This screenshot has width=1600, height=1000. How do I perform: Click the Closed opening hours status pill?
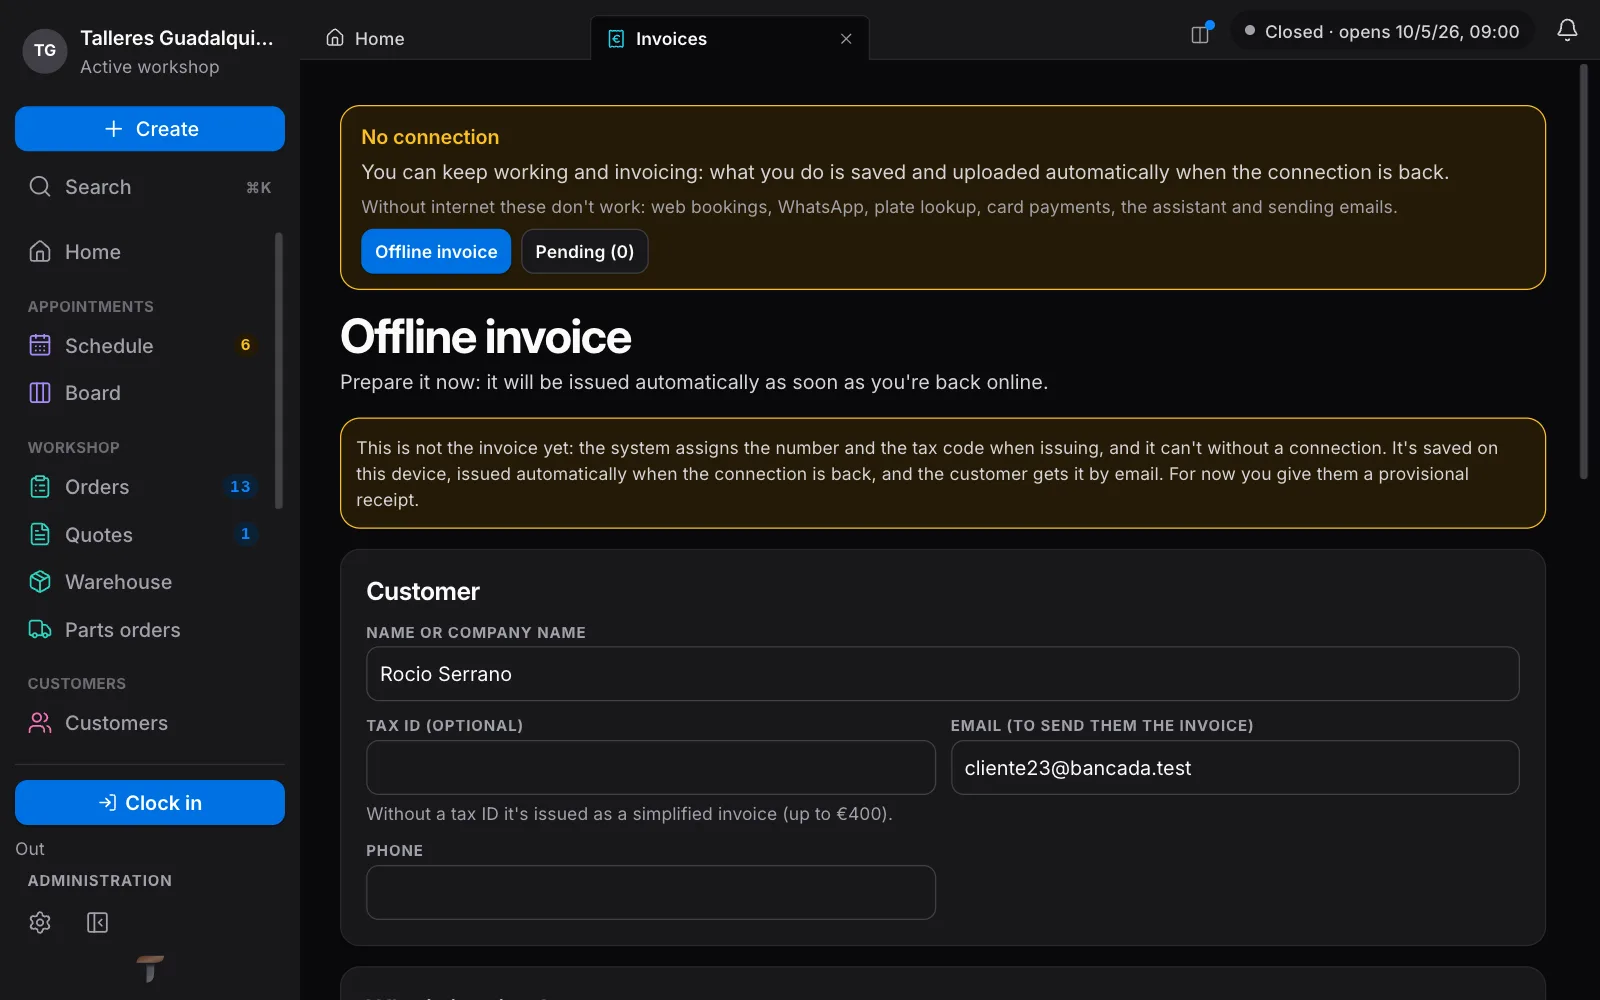click(x=1382, y=32)
